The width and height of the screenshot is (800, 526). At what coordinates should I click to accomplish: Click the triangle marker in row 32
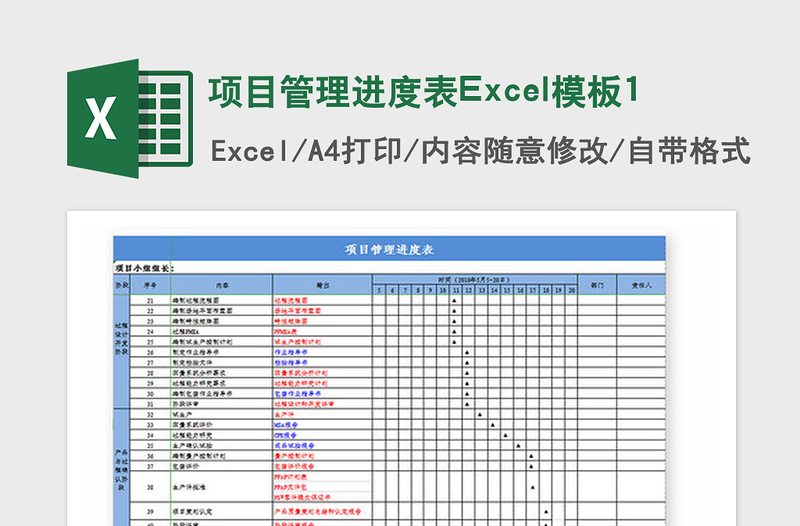tap(480, 414)
